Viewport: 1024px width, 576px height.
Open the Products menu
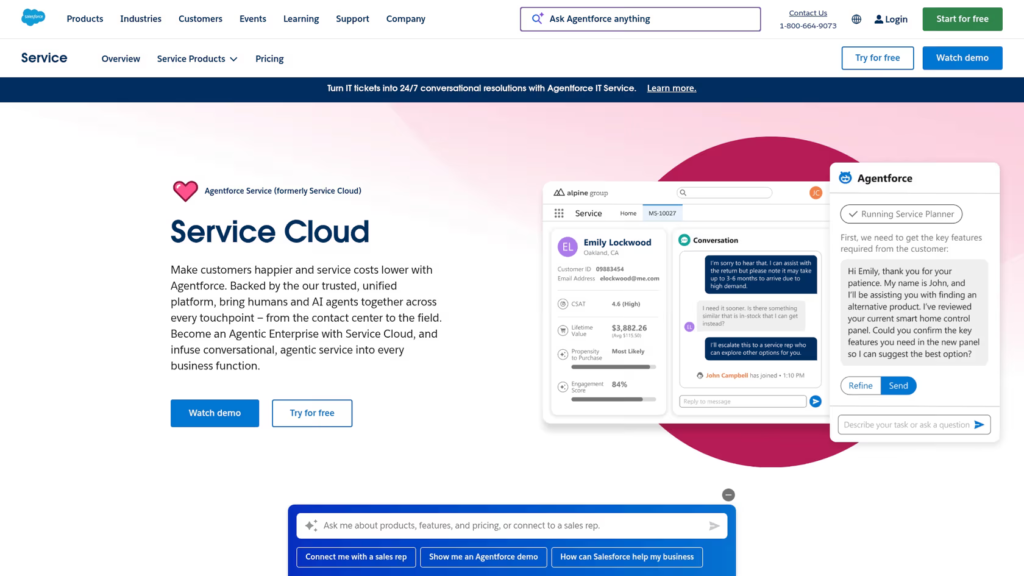tap(84, 18)
